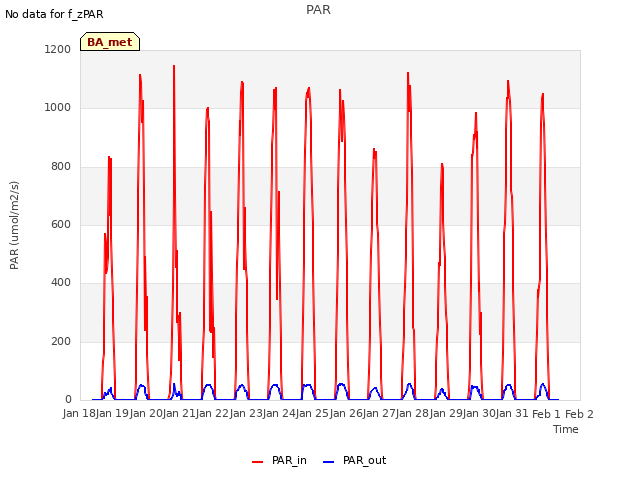Select the 'No data for f_zPAR' message
This screenshot has width=640, height=480.
pos(54,14)
